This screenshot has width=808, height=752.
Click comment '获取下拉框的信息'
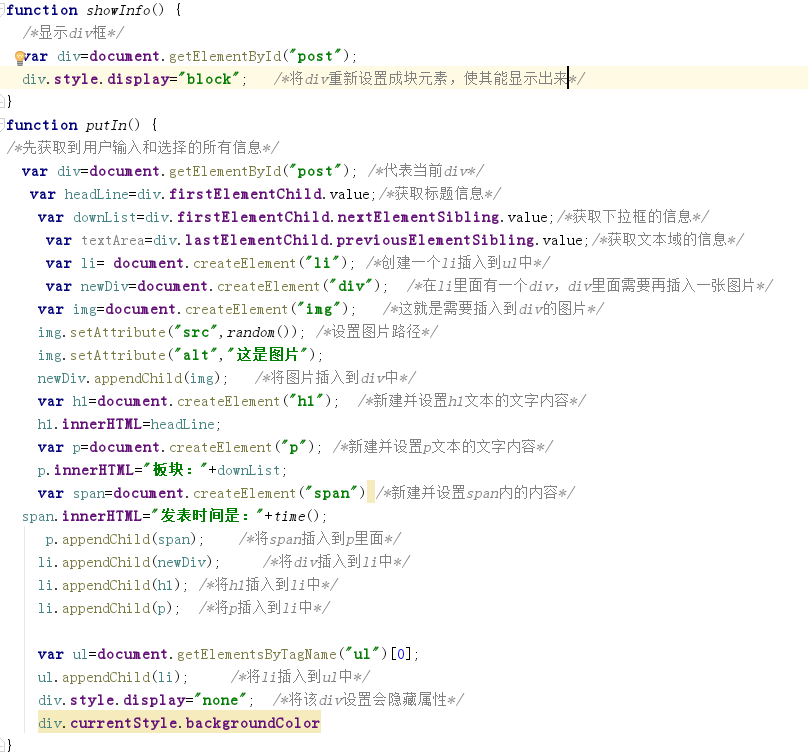tap(632, 216)
